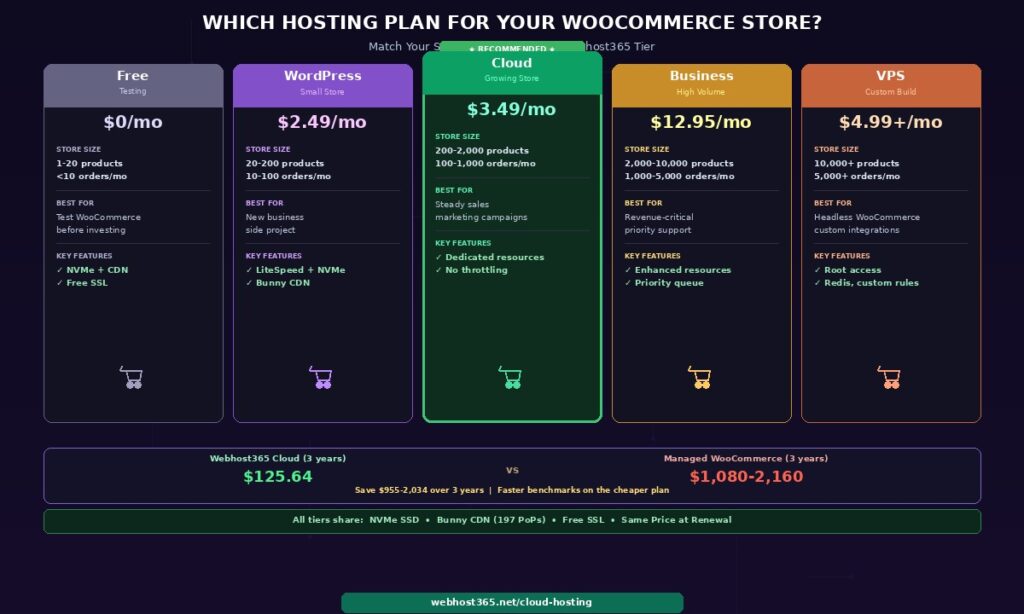This screenshot has width=1024, height=614.
Task: Click '20-200 products' store size
Action: point(285,163)
